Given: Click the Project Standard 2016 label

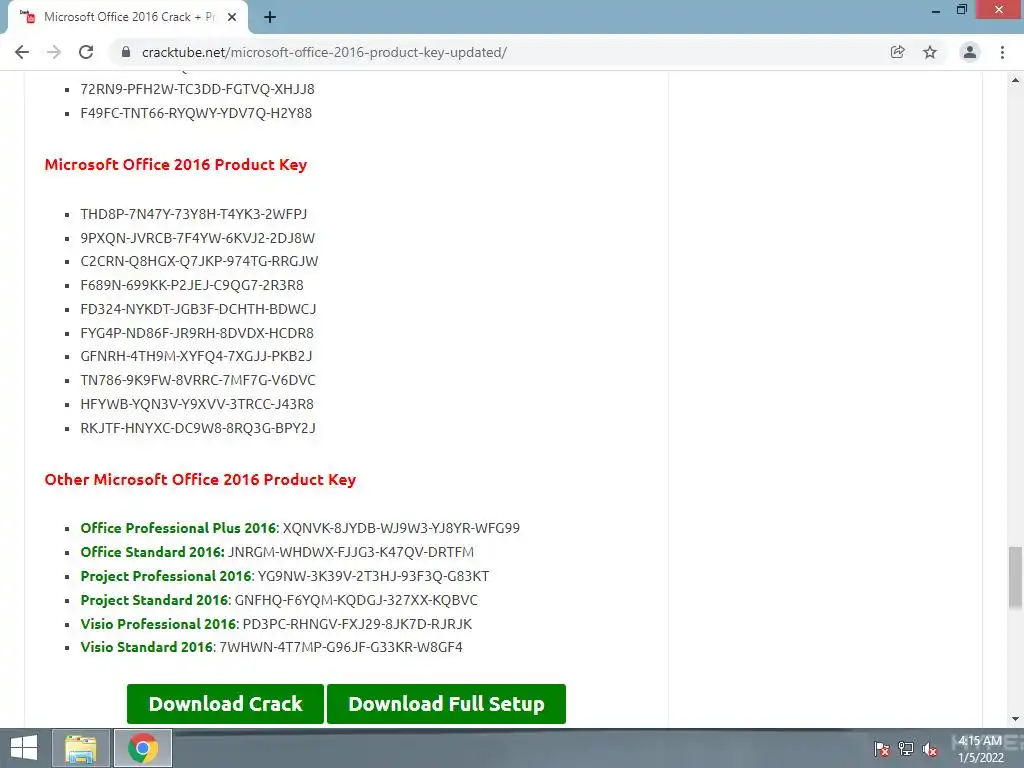Looking at the screenshot, I should click(x=154, y=600).
